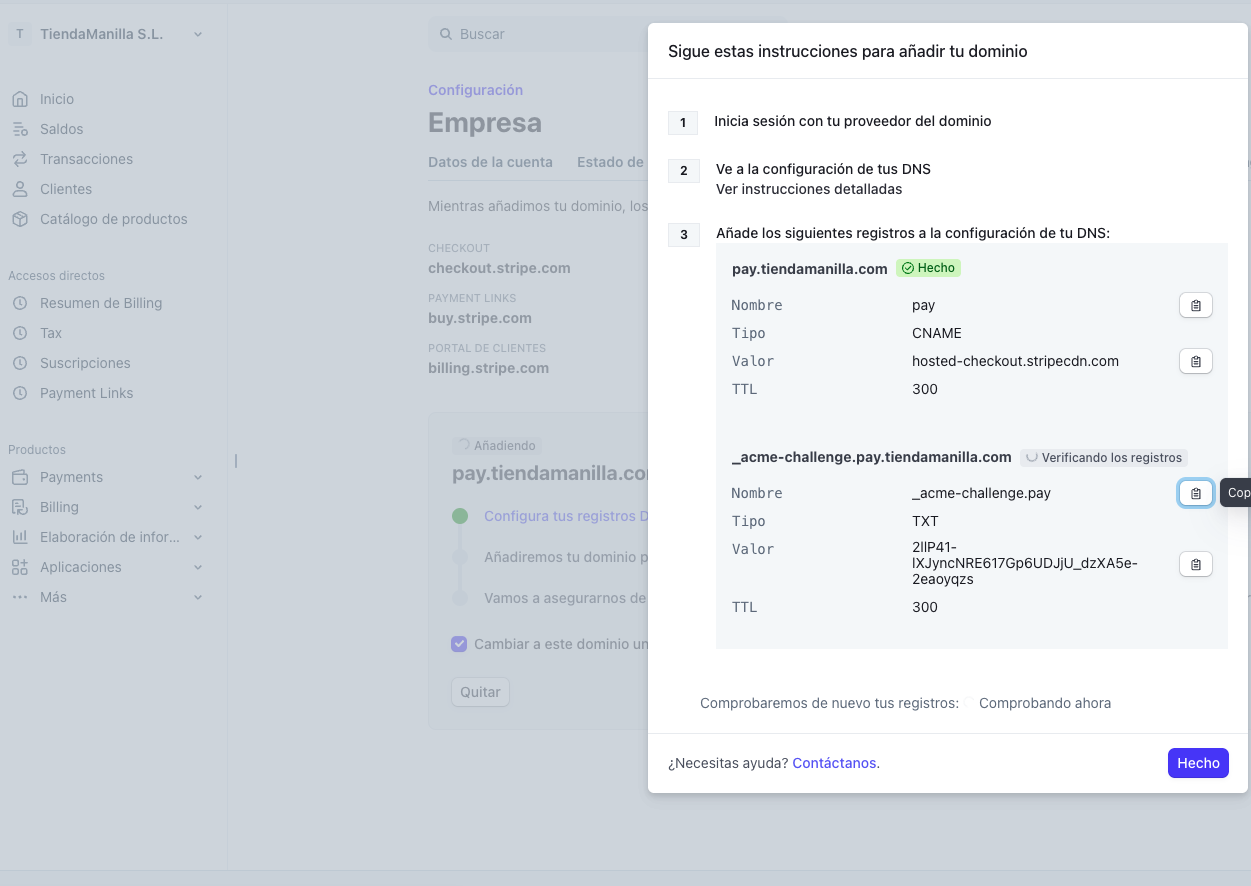Click the Catálogo de productos box icon
The height and width of the screenshot is (886, 1251).
[x=20, y=219]
